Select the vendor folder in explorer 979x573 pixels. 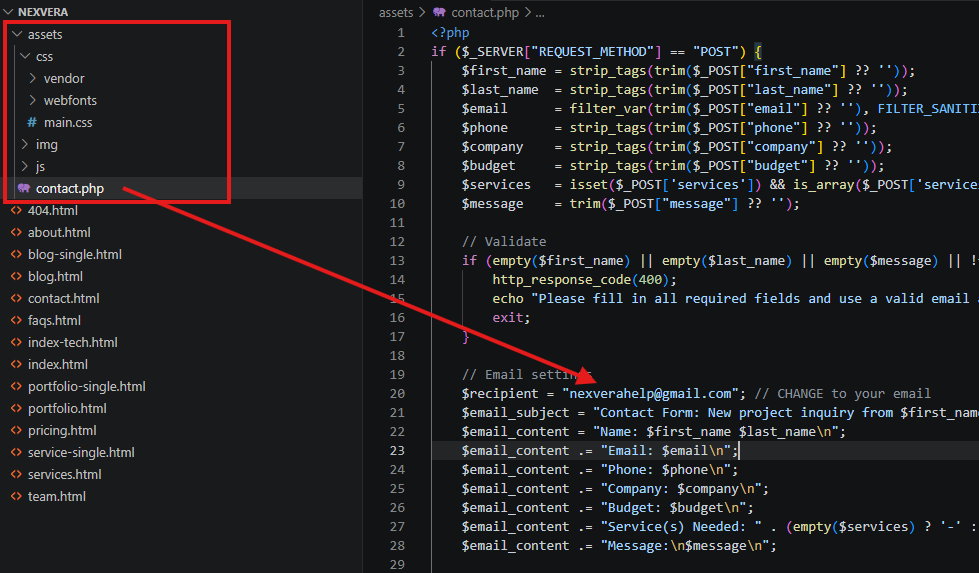64,79
